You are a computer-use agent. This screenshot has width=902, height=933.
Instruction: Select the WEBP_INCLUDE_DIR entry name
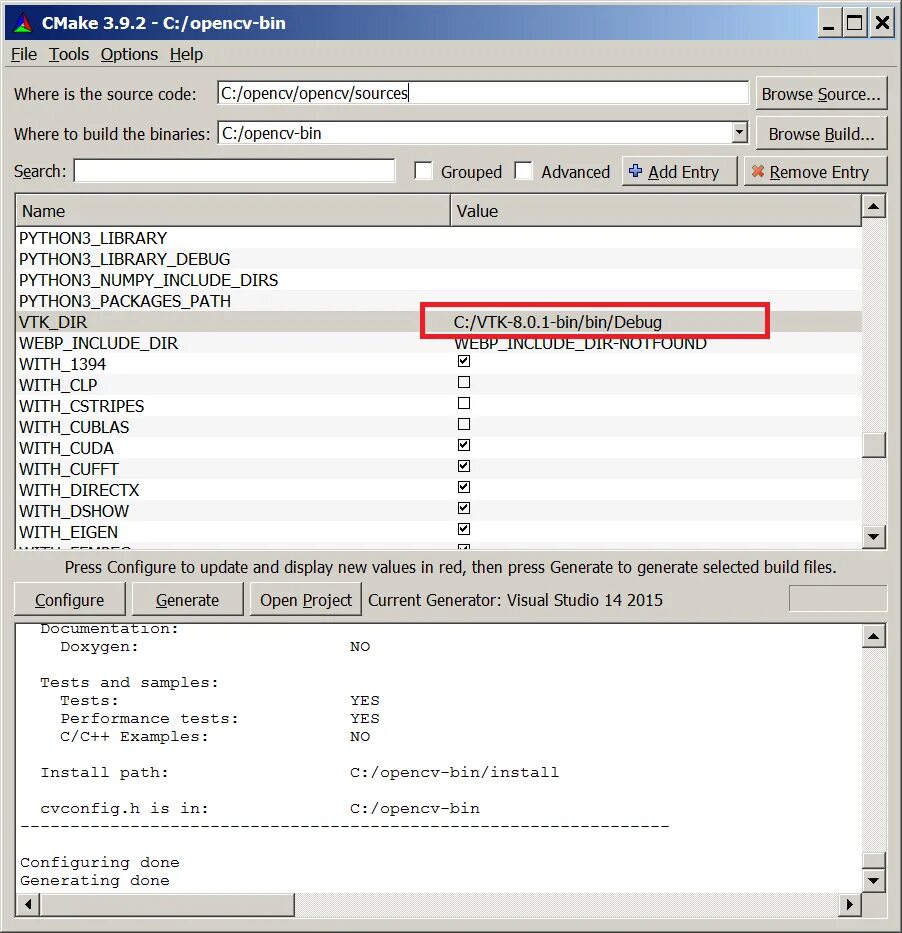(98, 343)
